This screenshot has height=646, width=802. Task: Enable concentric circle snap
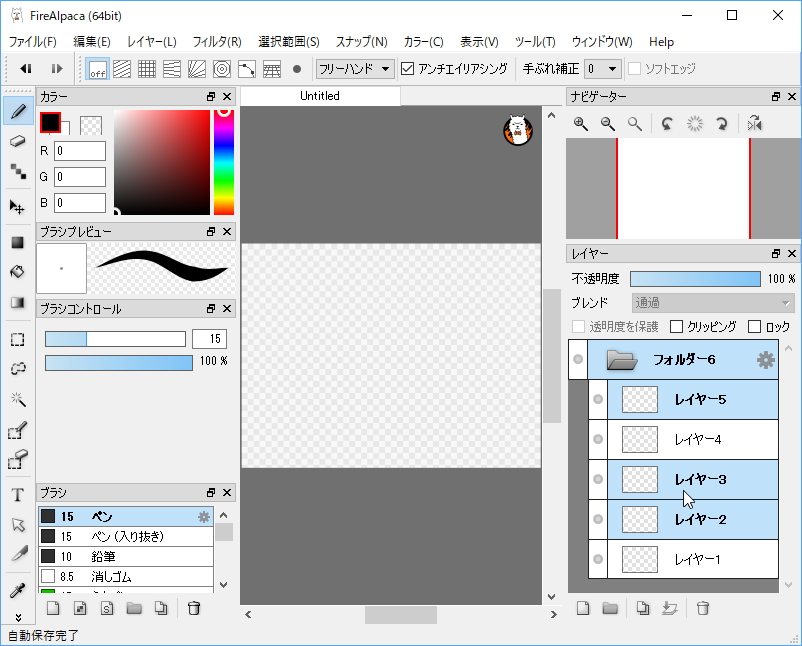coord(221,69)
